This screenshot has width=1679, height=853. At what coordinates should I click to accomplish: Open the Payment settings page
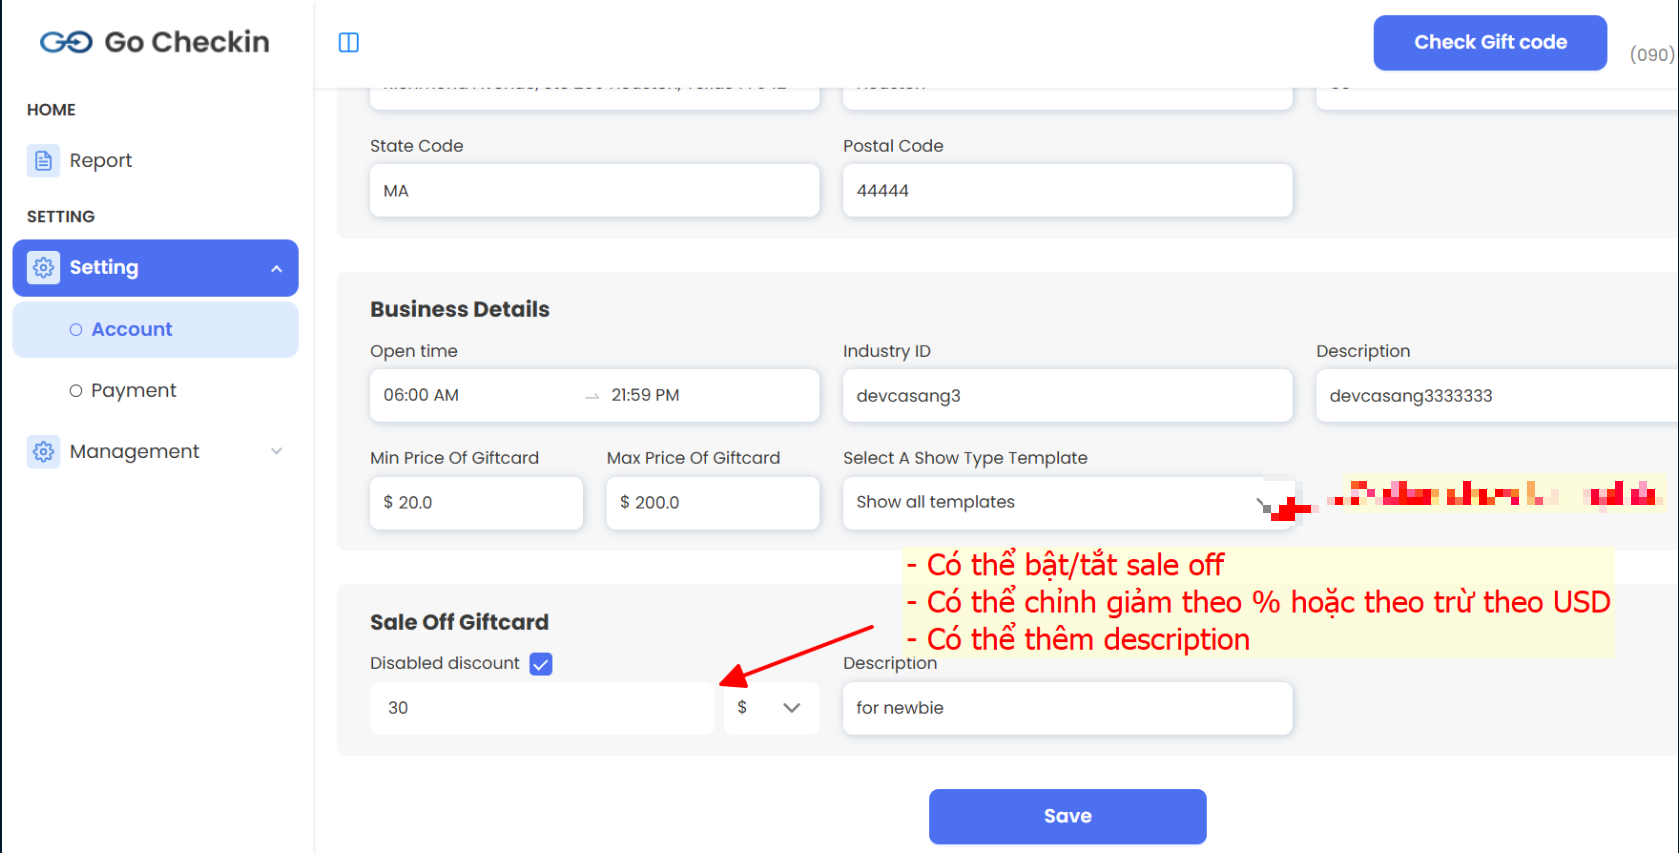click(x=133, y=391)
